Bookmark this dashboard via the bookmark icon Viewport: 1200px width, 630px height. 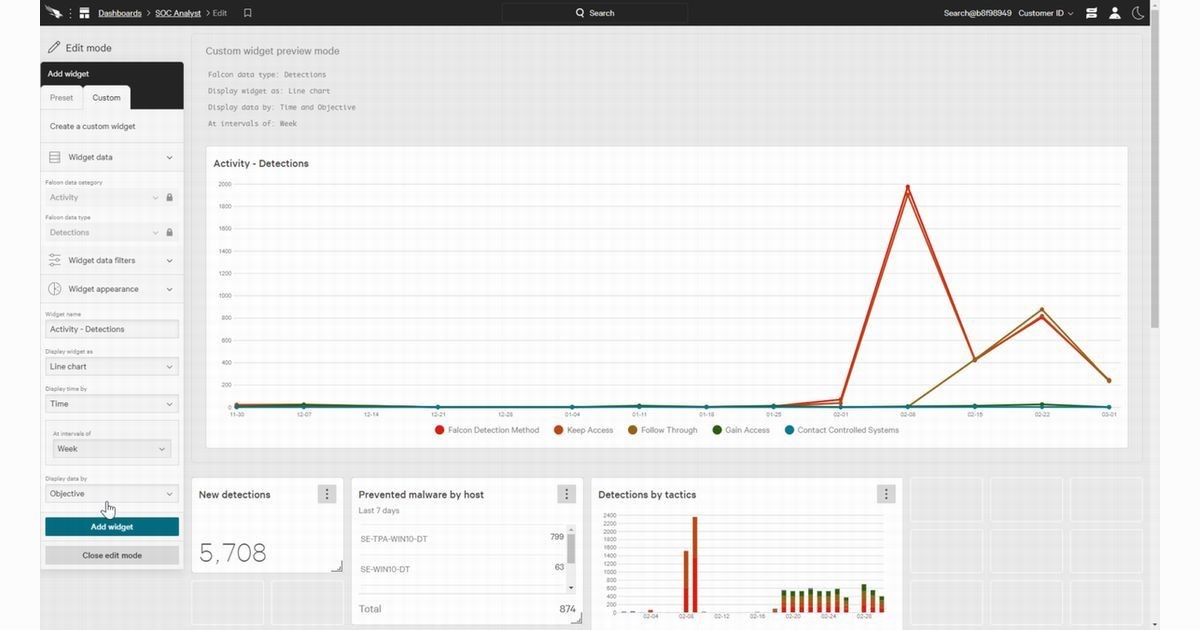pos(247,13)
